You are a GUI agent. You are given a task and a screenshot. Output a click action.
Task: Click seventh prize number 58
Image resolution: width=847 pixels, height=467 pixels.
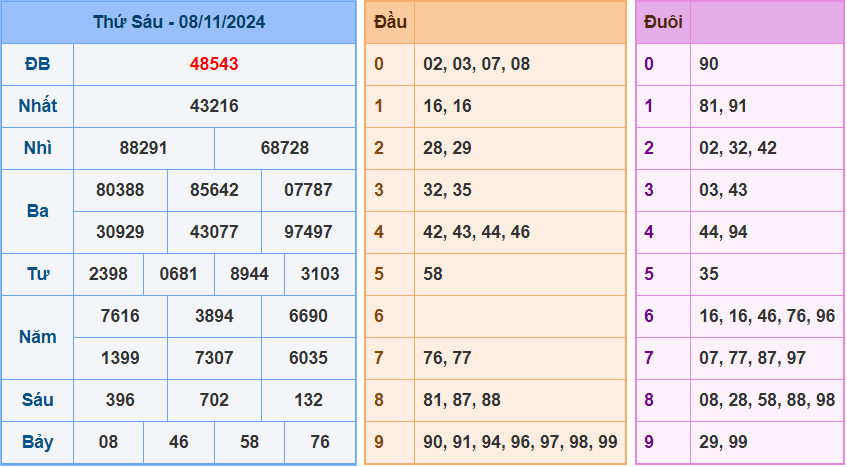(249, 442)
